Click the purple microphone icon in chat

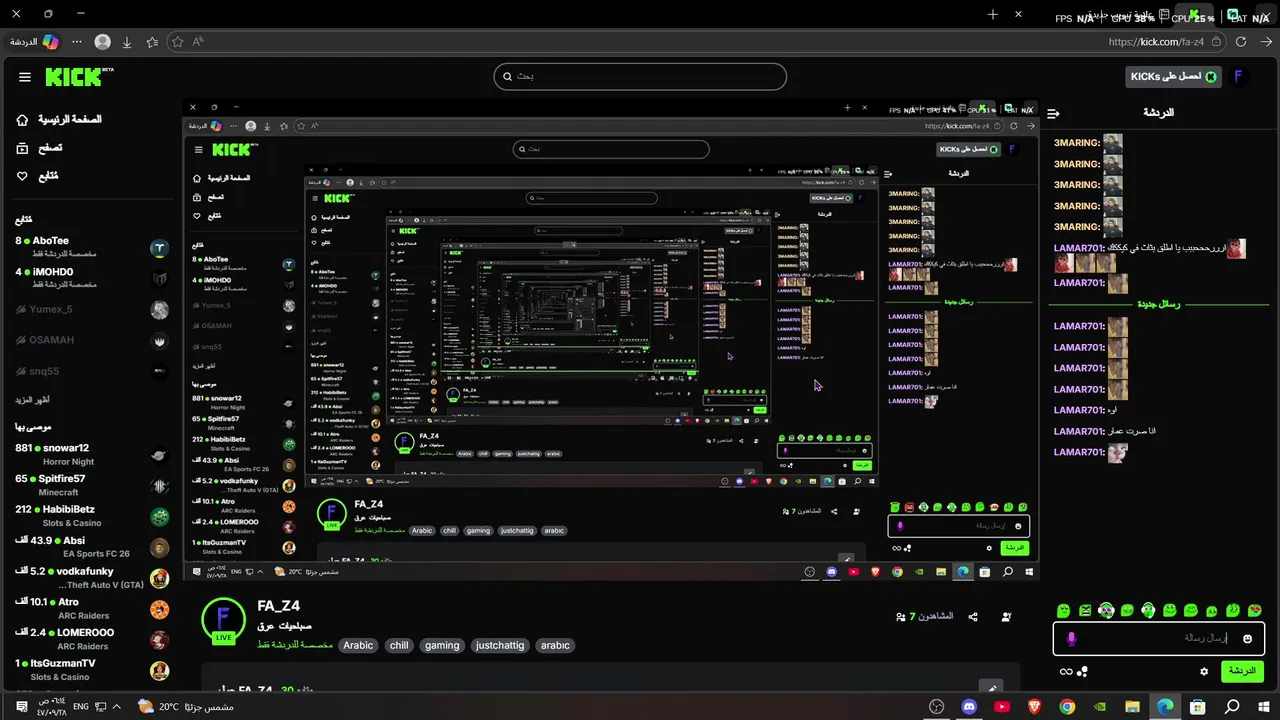click(1071, 638)
